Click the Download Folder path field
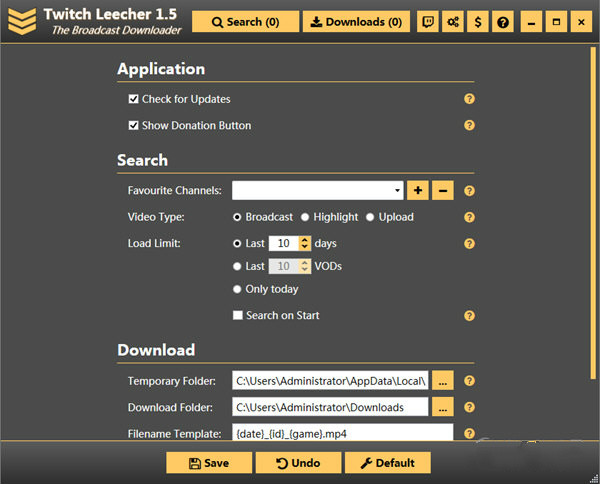Screen dimensions: 600x484 (x=330, y=407)
